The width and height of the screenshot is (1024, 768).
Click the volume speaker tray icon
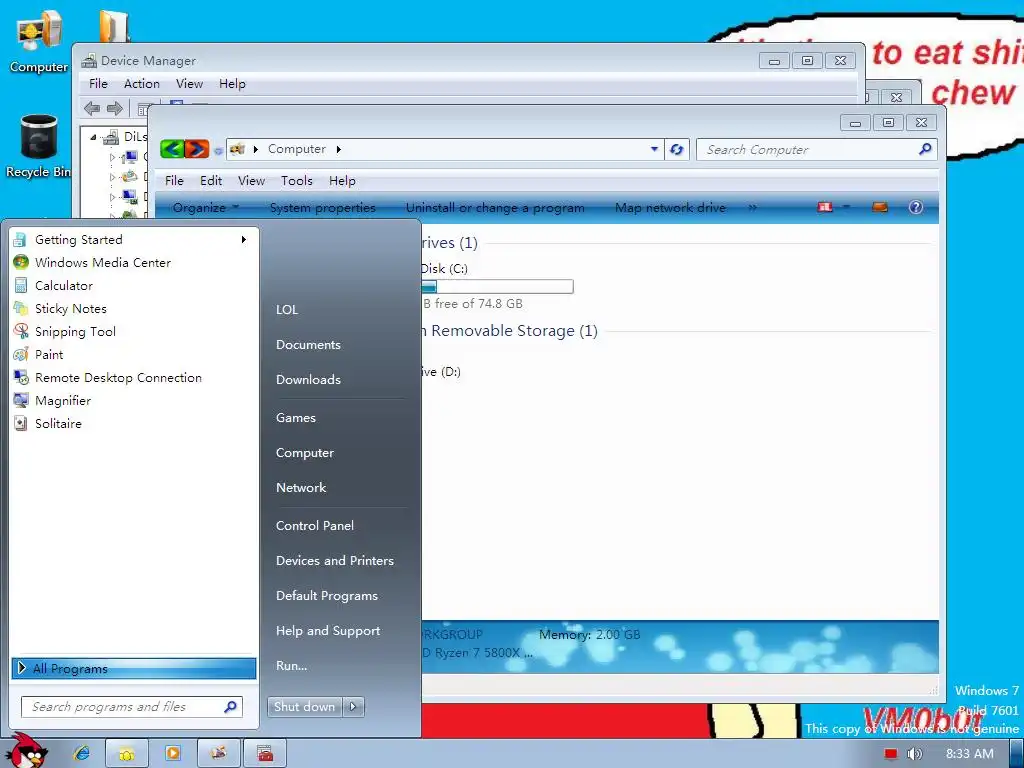(914, 754)
